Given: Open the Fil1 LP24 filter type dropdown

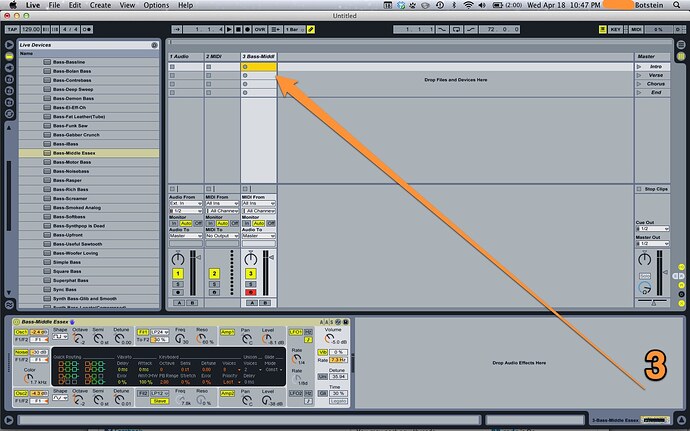Looking at the screenshot, I should click(160, 332).
